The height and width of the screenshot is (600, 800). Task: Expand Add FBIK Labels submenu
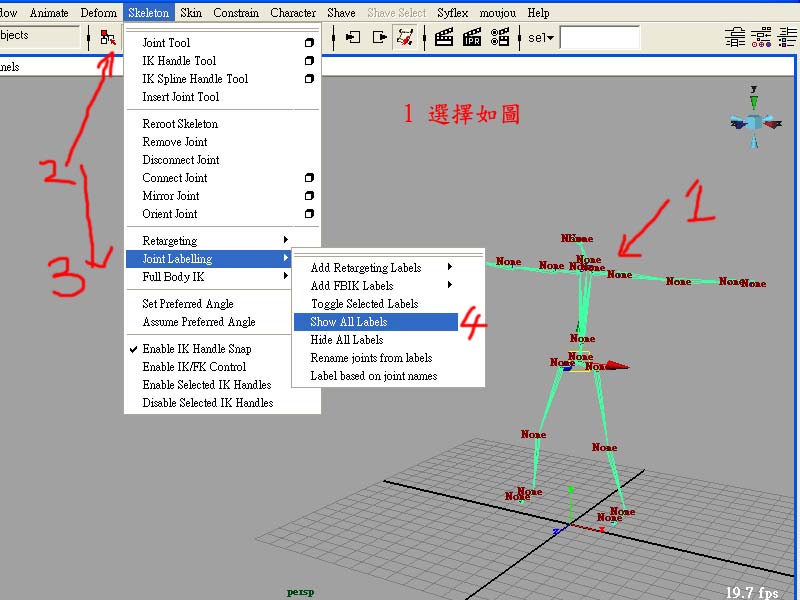pyautogui.click(x=449, y=285)
